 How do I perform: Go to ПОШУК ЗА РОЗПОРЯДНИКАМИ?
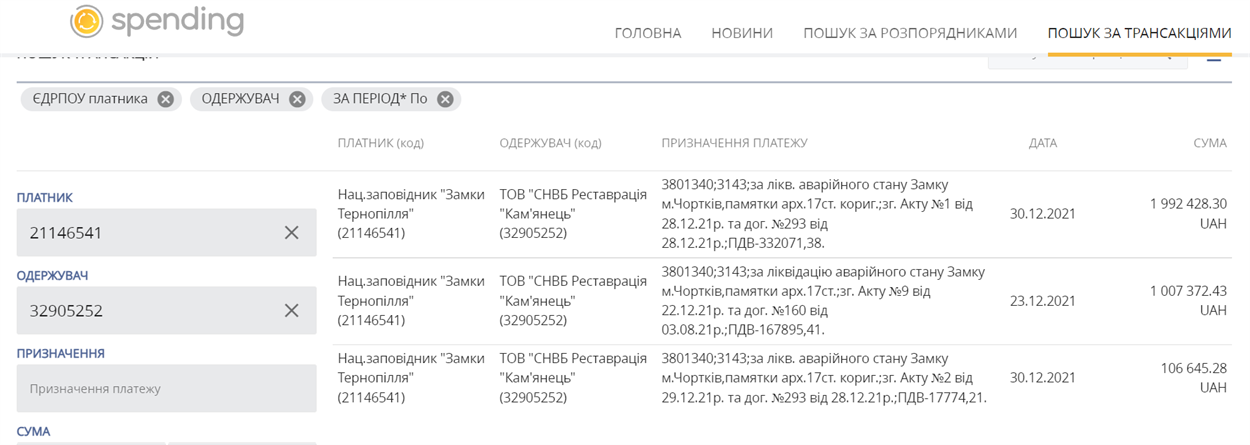[910, 33]
